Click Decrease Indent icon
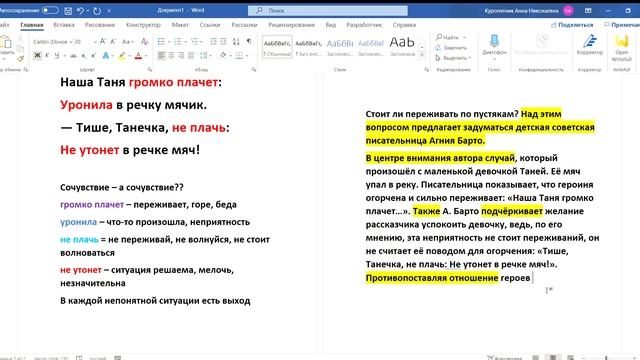Image resolution: width=640 pixels, height=360 pixels. [213, 42]
